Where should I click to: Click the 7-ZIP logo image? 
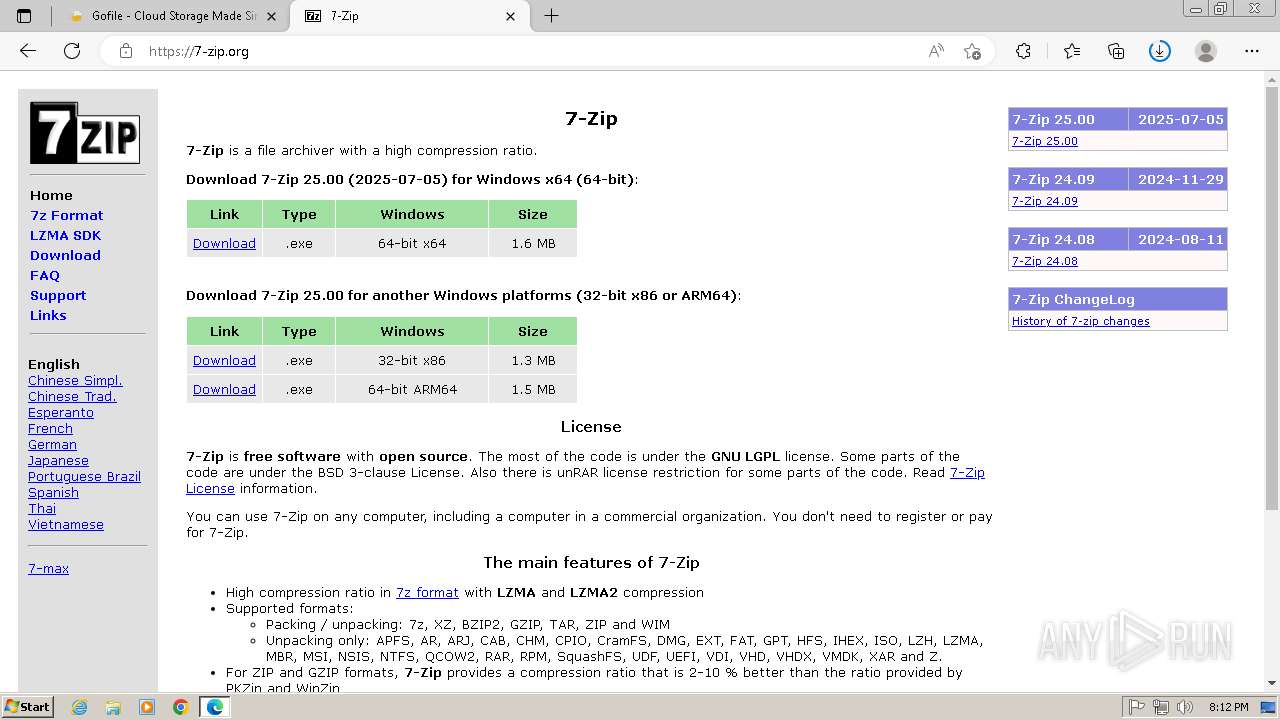[x=84, y=133]
